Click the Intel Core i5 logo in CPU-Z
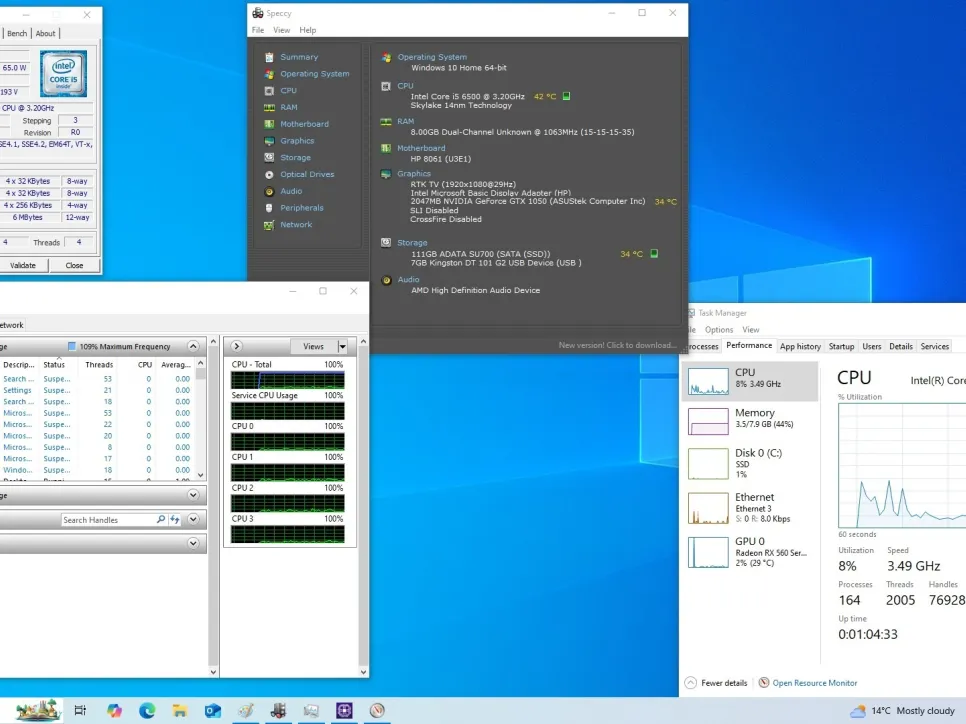Screen dimensions: 966x724 (x=63, y=74)
